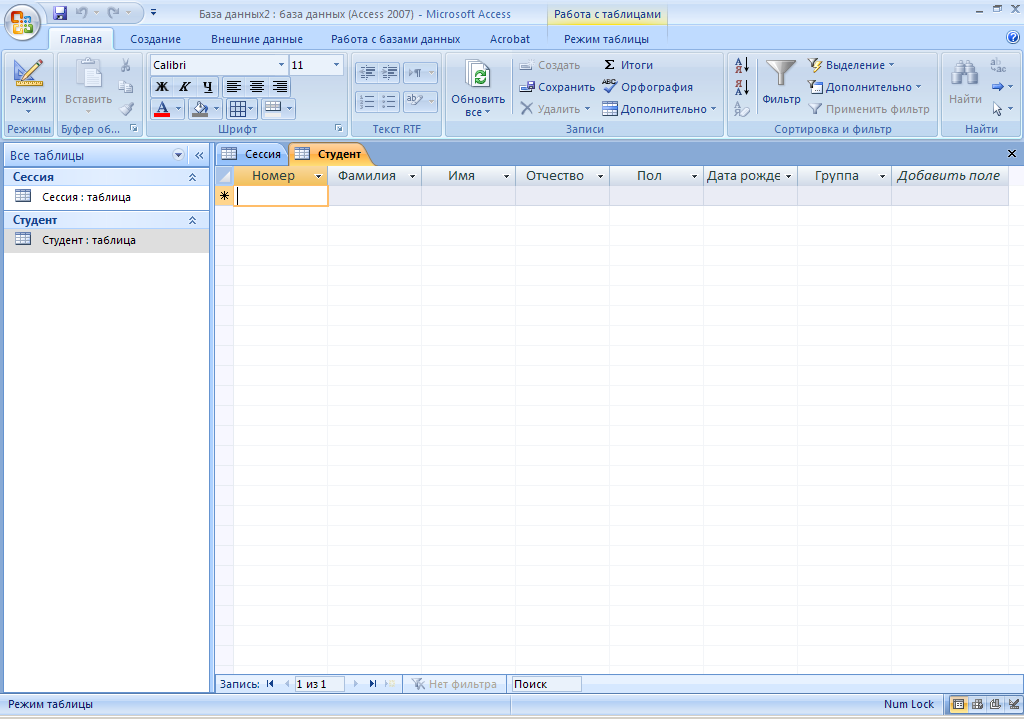Click the select-all table corner
The height and width of the screenshot is (719, 1024).
tap(225, 176)
